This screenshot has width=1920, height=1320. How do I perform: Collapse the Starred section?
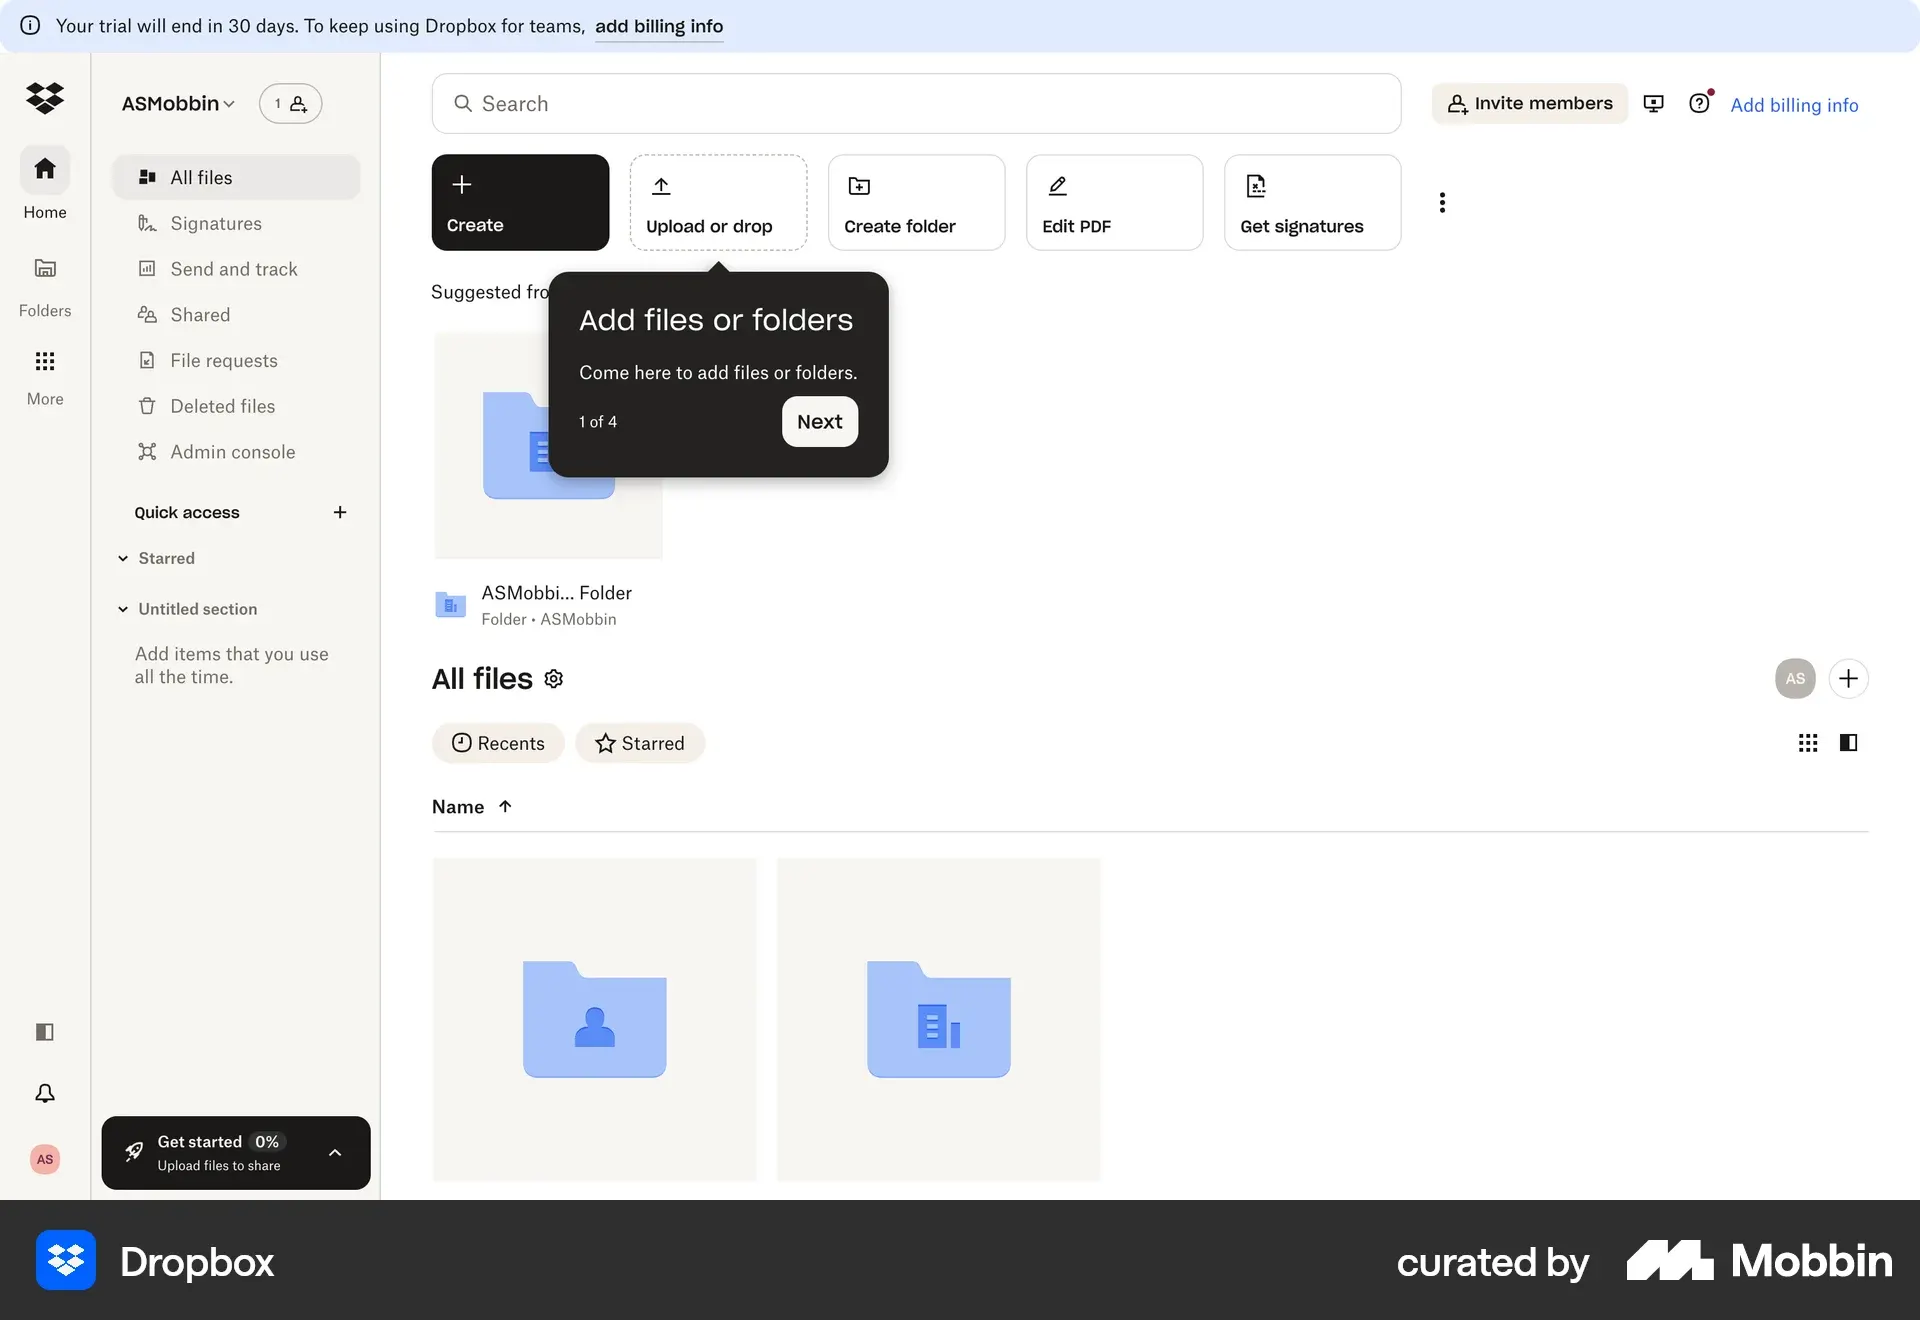123,558
